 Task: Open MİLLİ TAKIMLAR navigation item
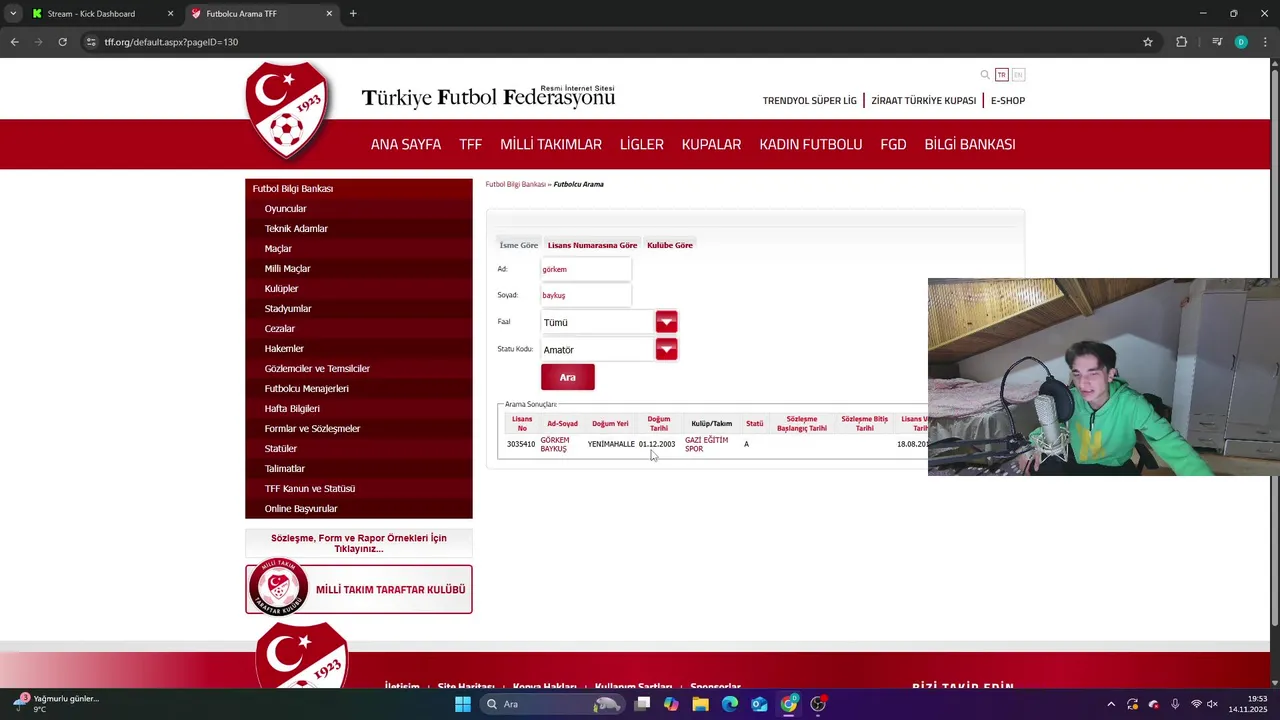(551, 144)
